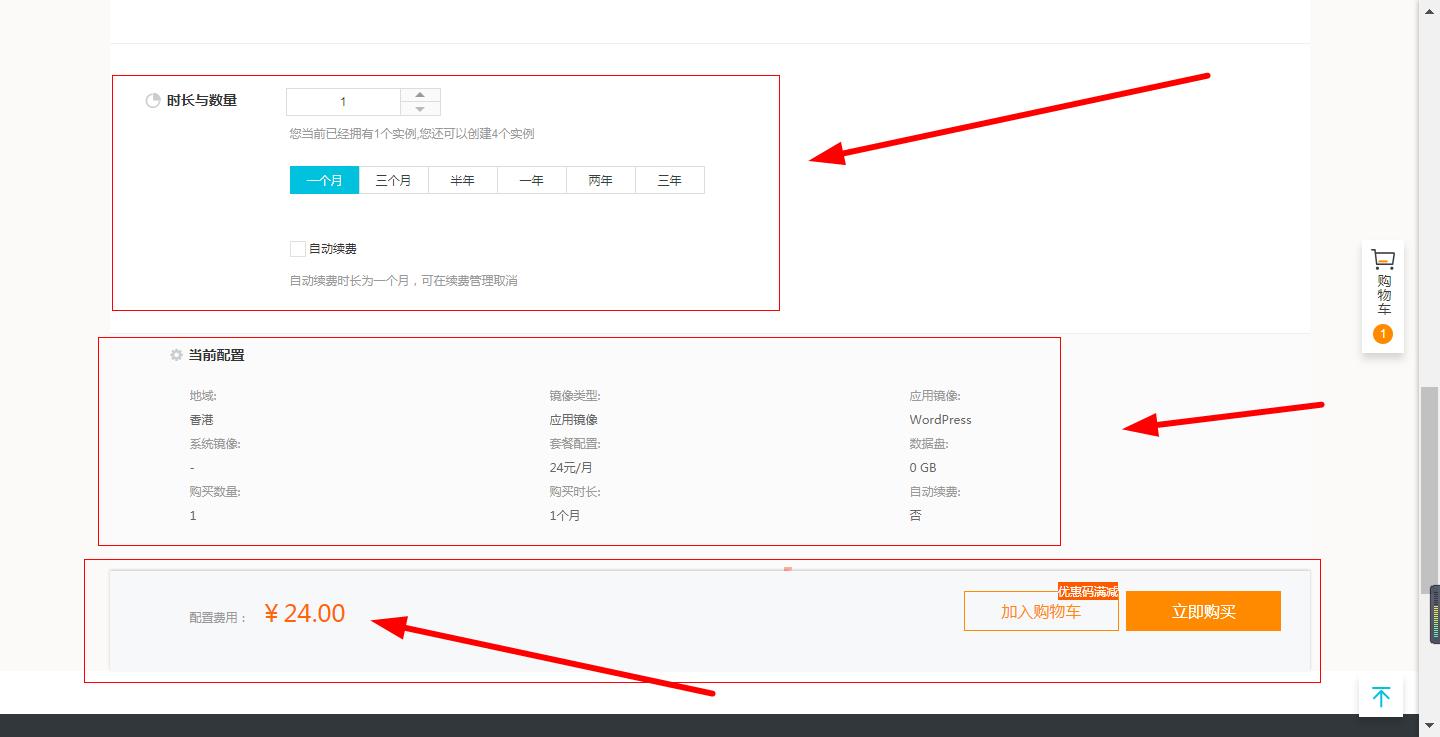This screenshot has width=1440, height=737.
Task: Increase instance quantity with up arrow
Action: (420, 95)
